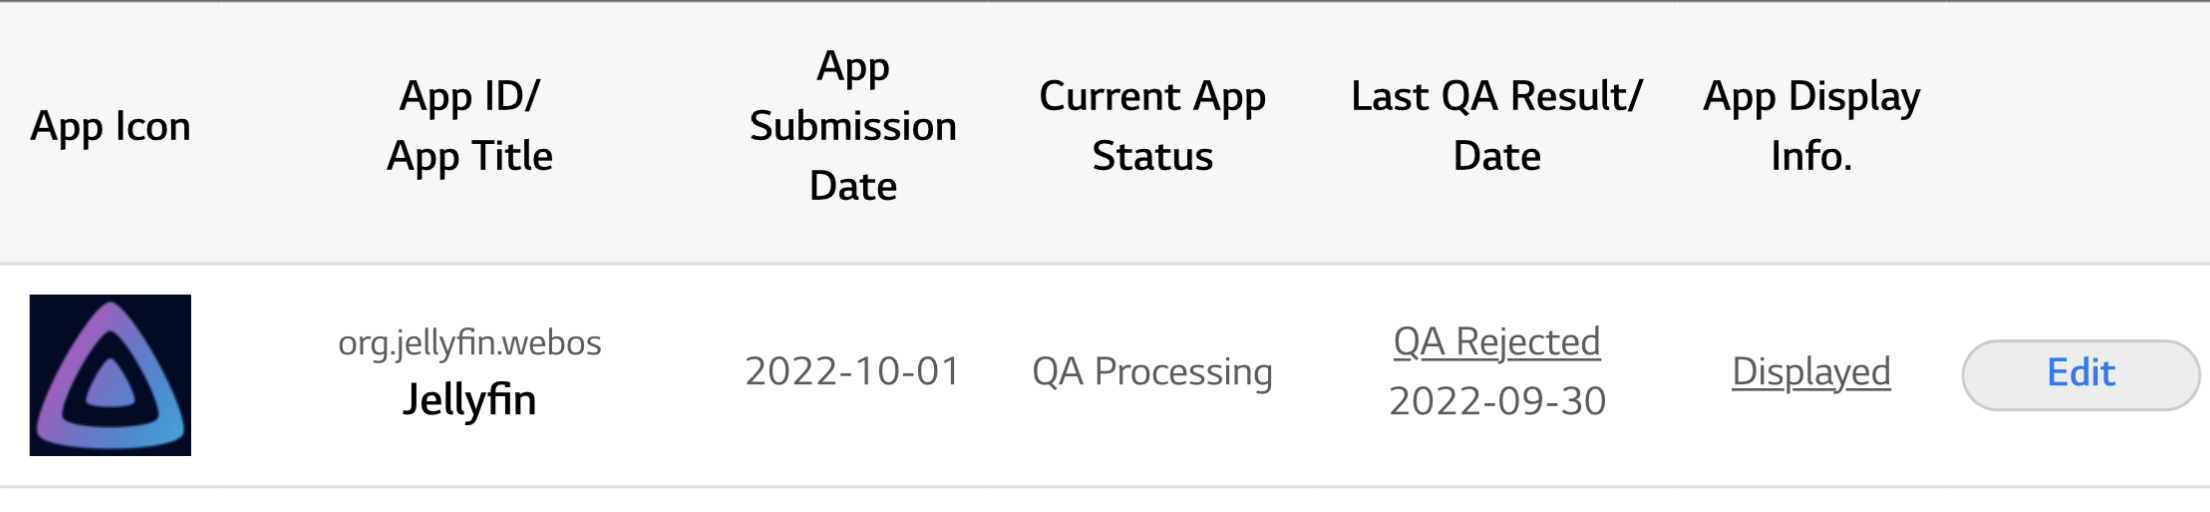Screen dimensions: 2210x512
Task: Click the Jellyfin app title
Action: tap(470, 400)
